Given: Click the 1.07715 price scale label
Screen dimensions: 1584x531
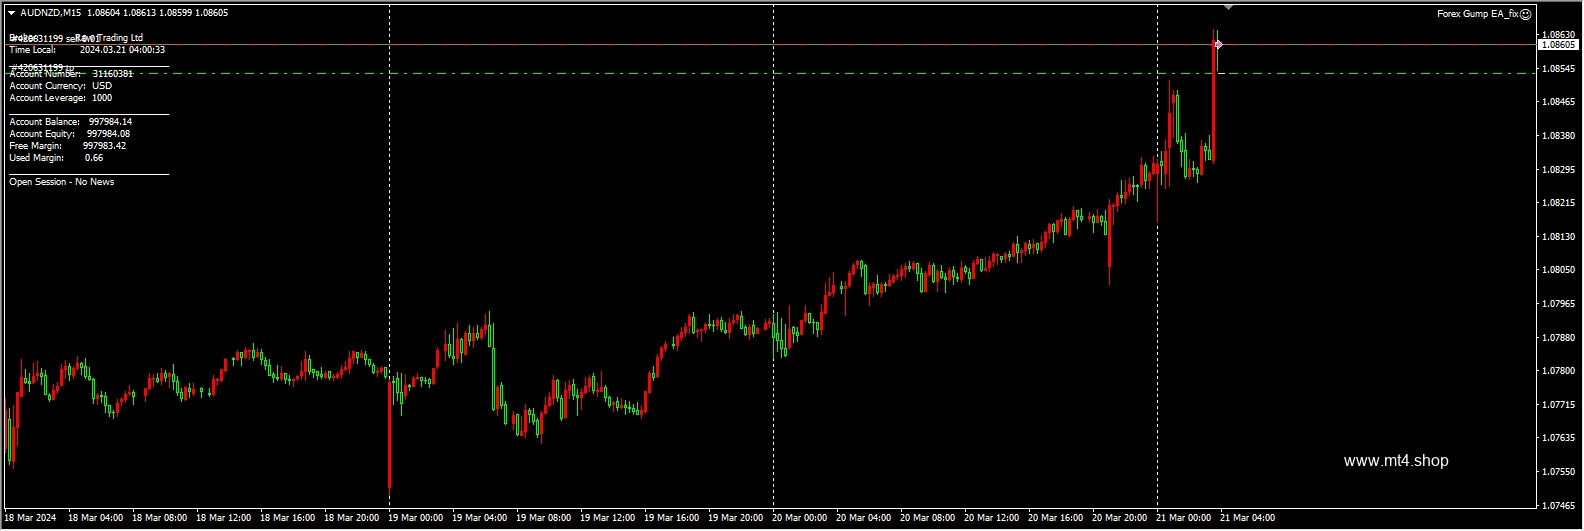Looking at the screenshot, I should 1558,405.
